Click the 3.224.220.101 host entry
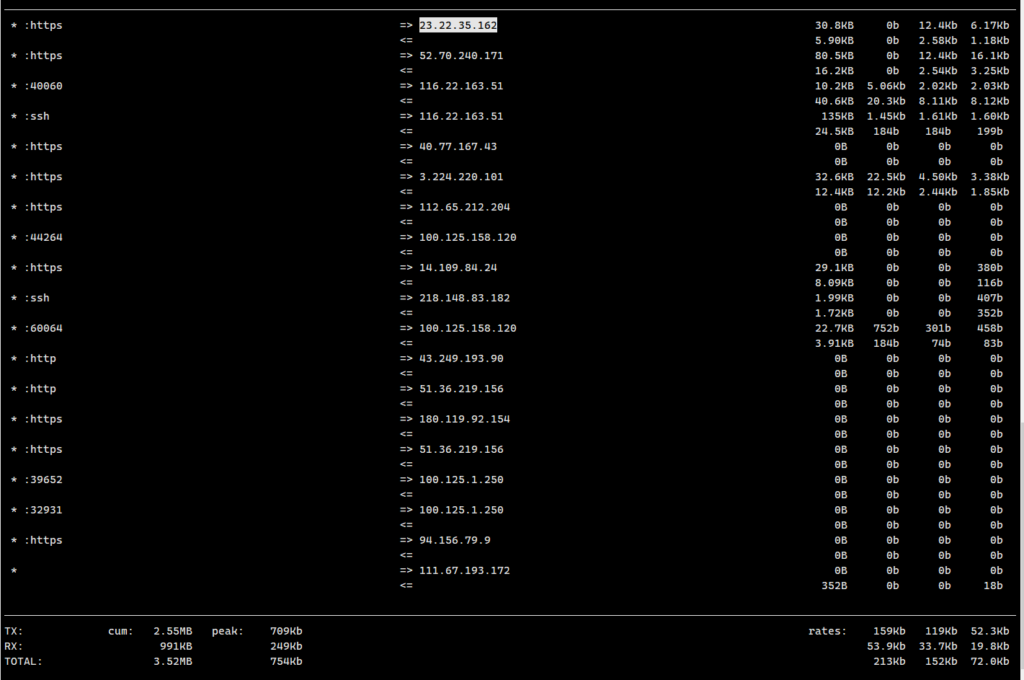The image size is (1024, 680). pyautogui.click(x=461, y=177)
